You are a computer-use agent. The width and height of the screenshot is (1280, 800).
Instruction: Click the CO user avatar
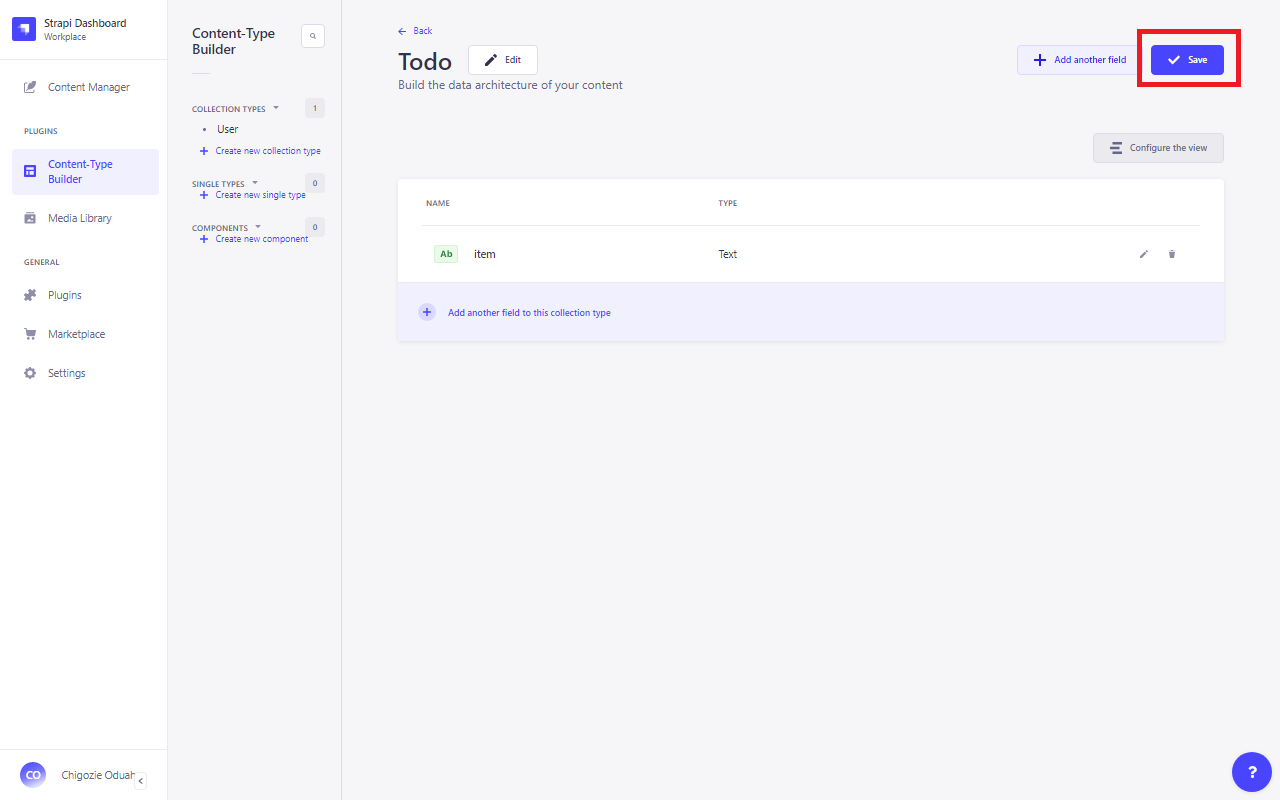pos(33,775)
